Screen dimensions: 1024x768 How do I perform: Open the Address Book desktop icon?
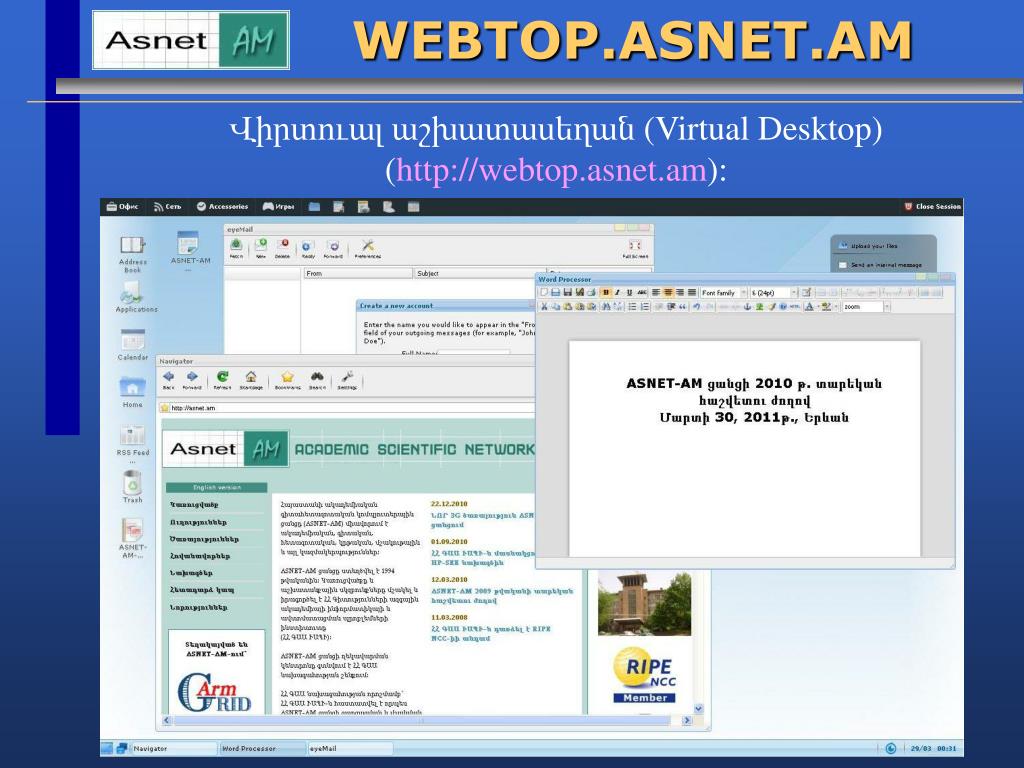pos(133,254)
